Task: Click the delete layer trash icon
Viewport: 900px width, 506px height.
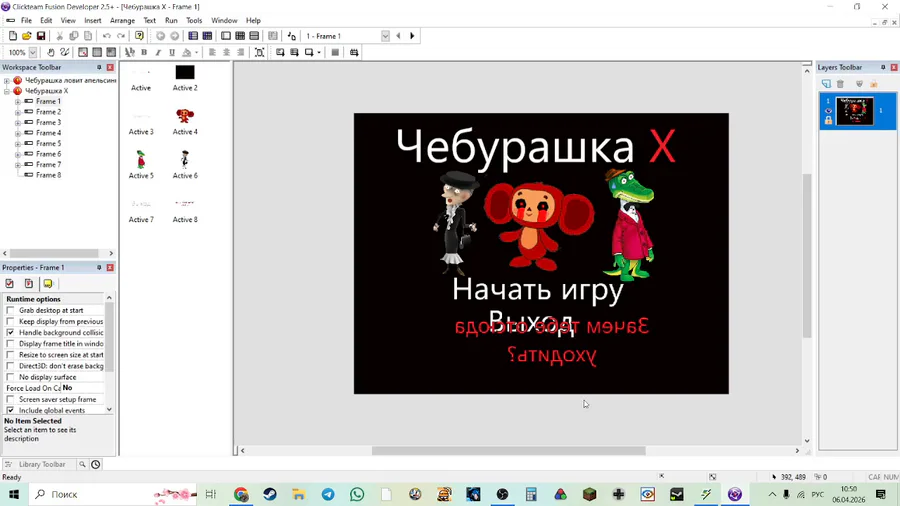Action: 840,84
